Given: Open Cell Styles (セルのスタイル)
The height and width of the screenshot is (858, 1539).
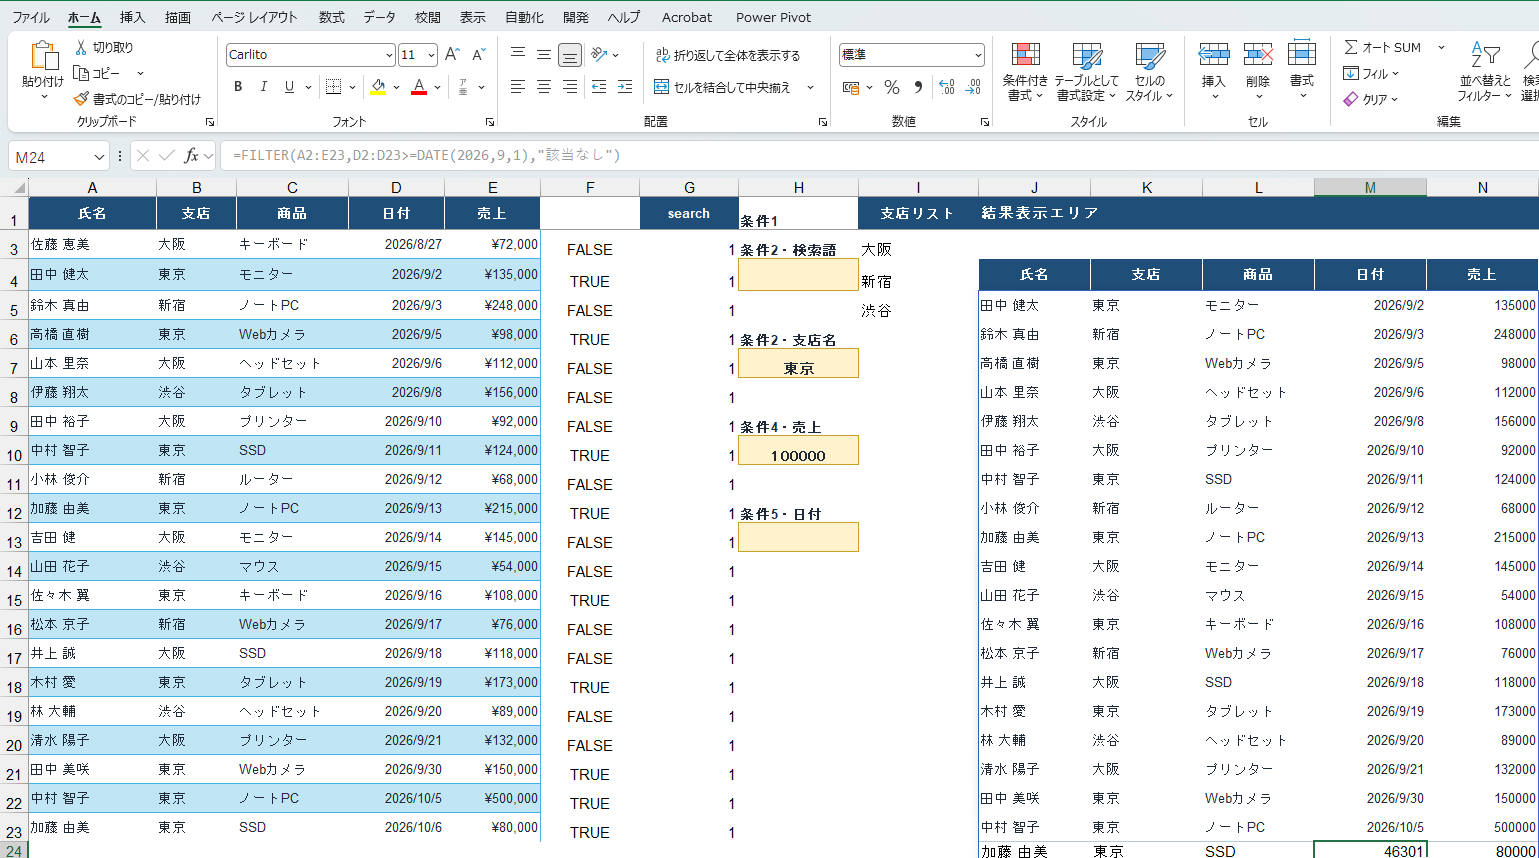Looking at the screenshot, I should [1150, 72].
